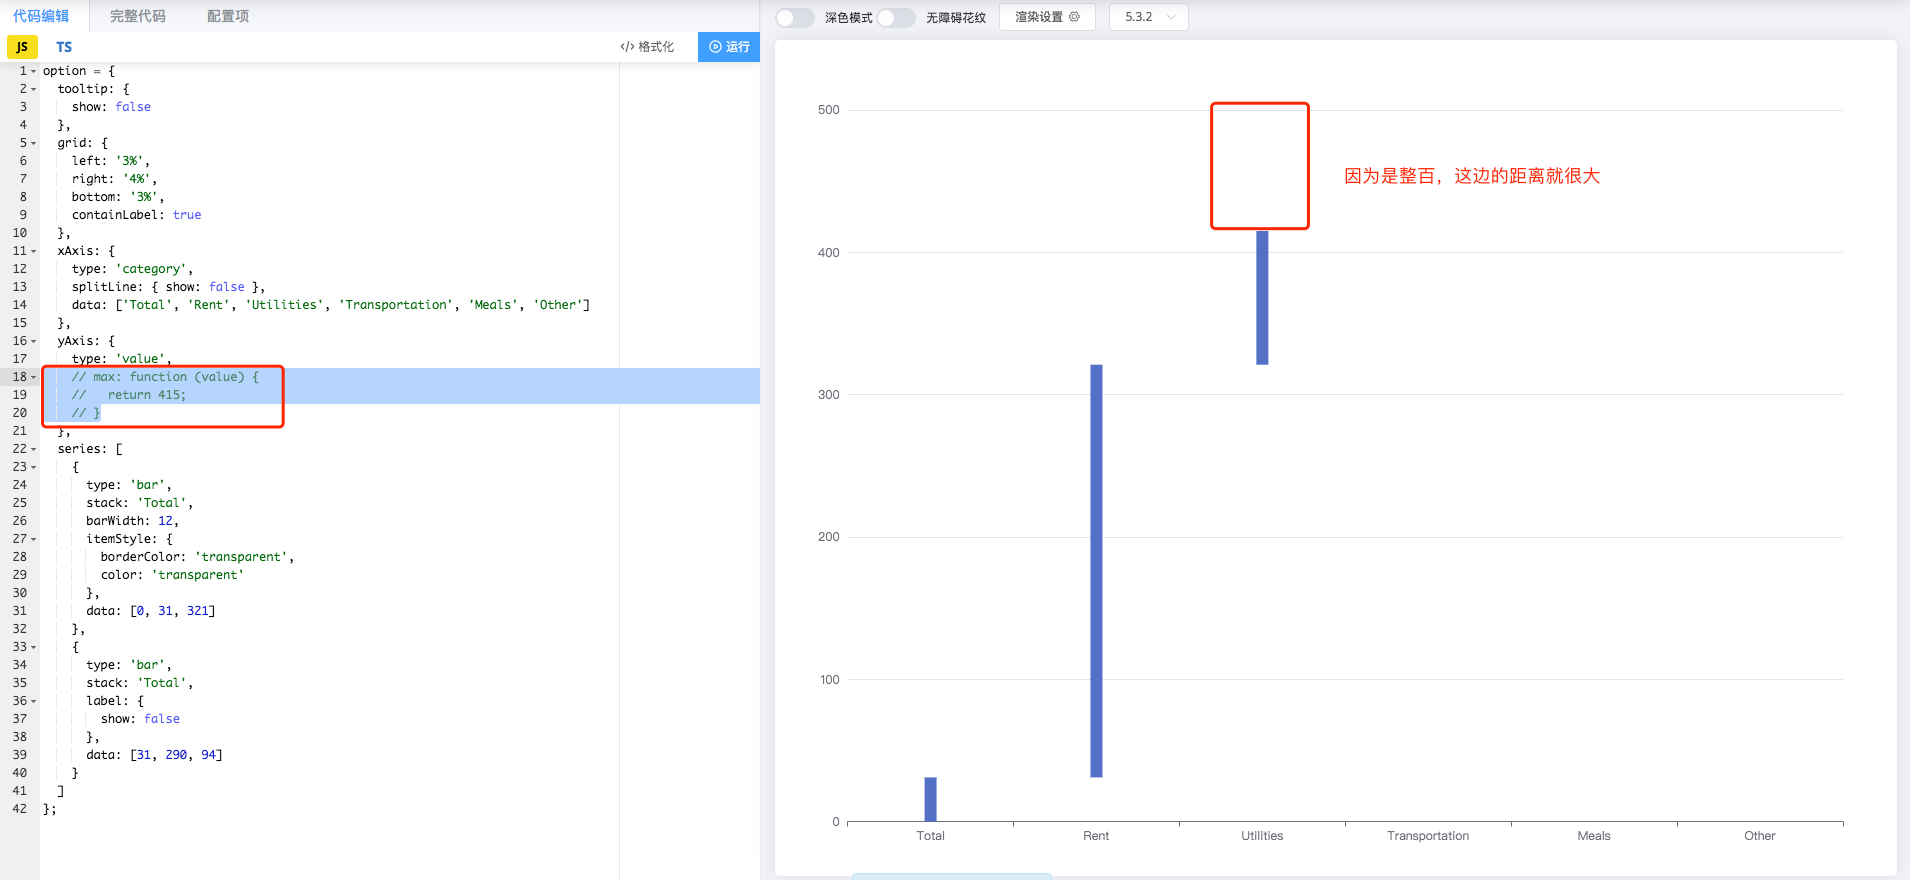Fold the itemStyle block at line 27

click(33, 539)
